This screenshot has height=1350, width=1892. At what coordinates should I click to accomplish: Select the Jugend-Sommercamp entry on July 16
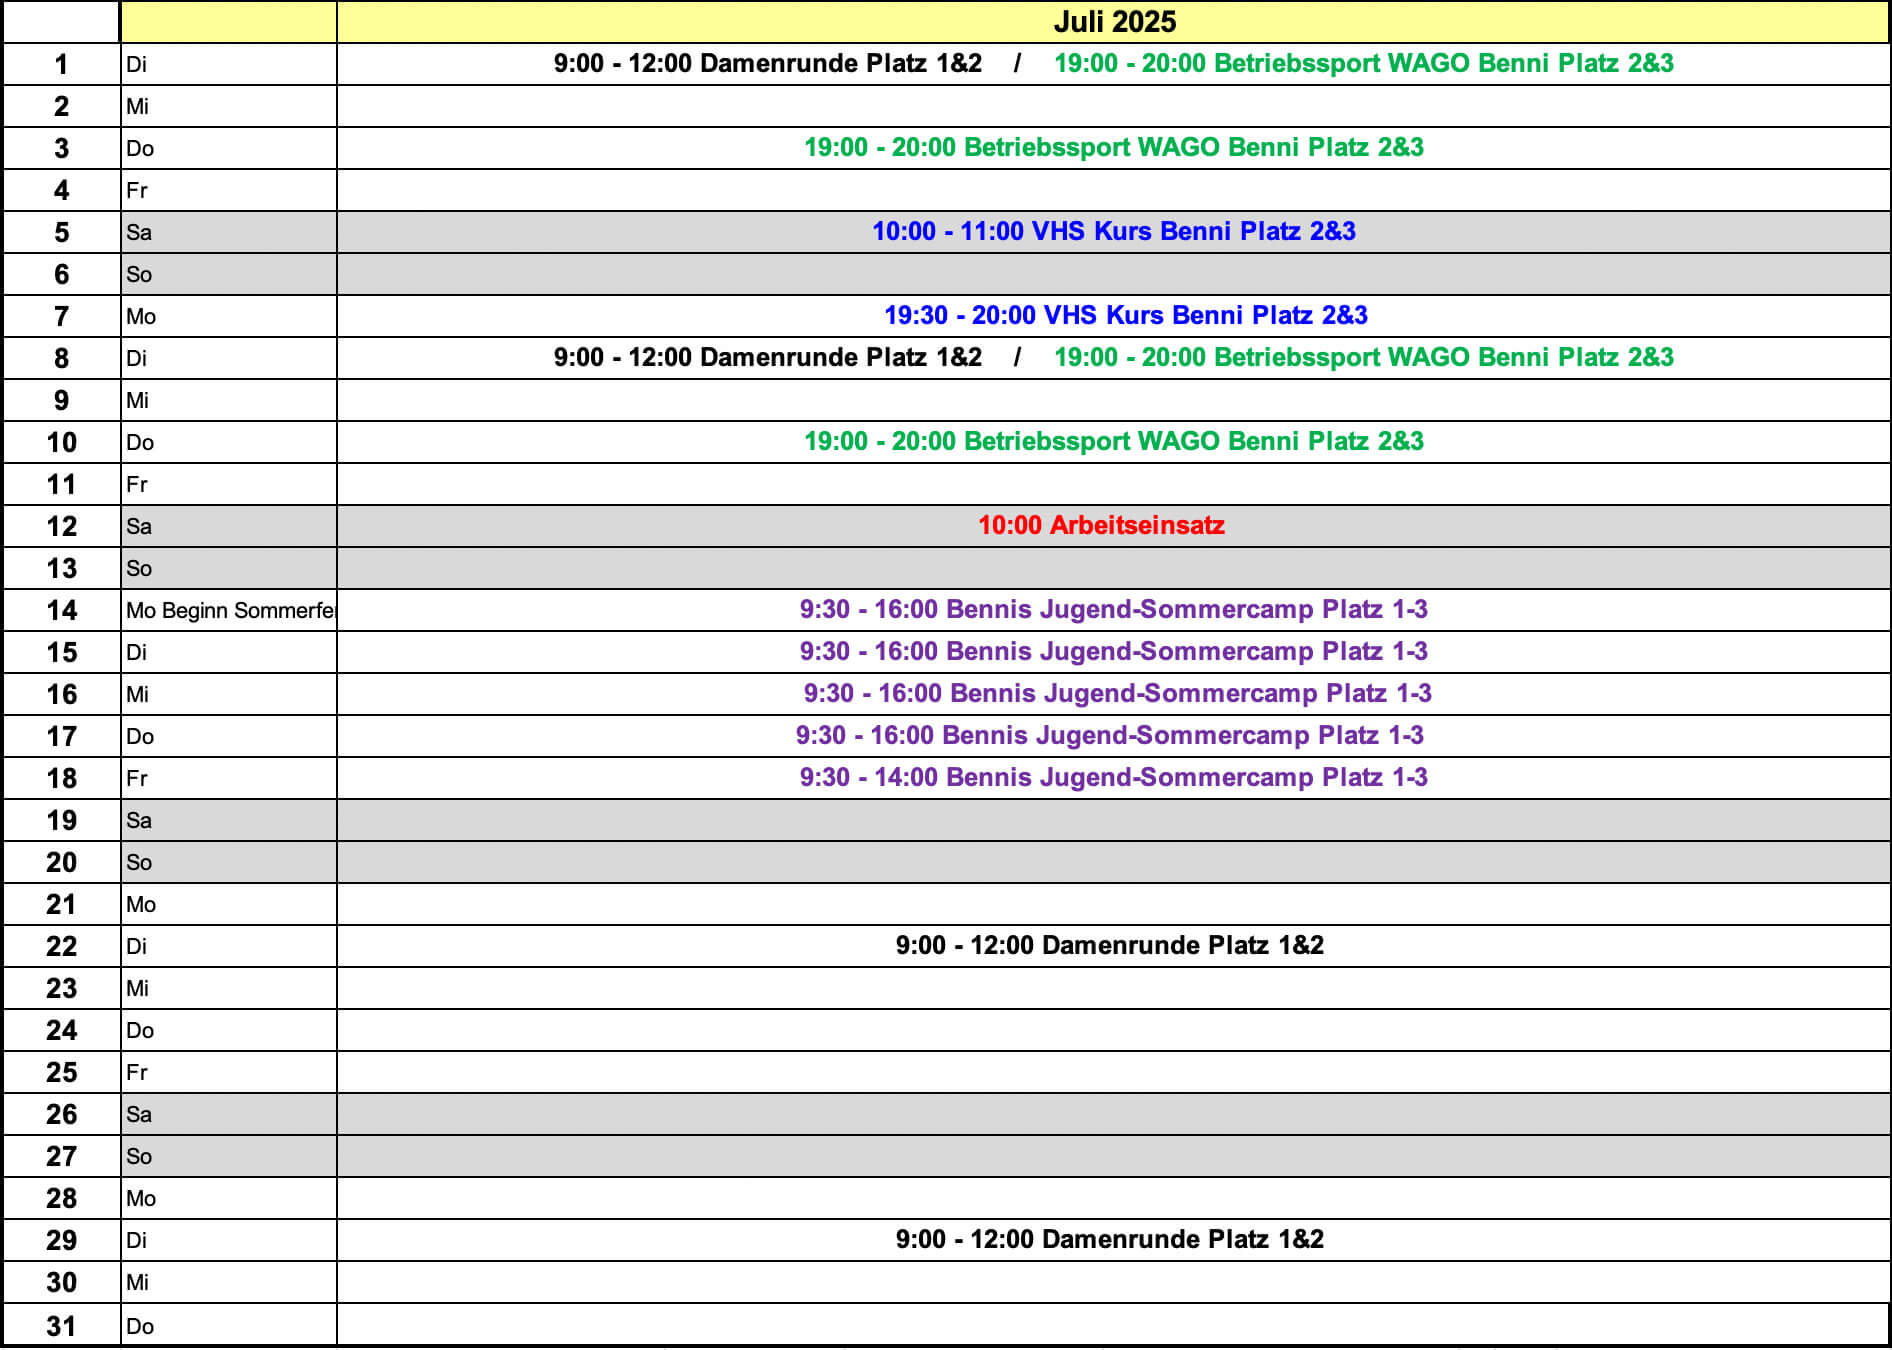(1117, 694)
